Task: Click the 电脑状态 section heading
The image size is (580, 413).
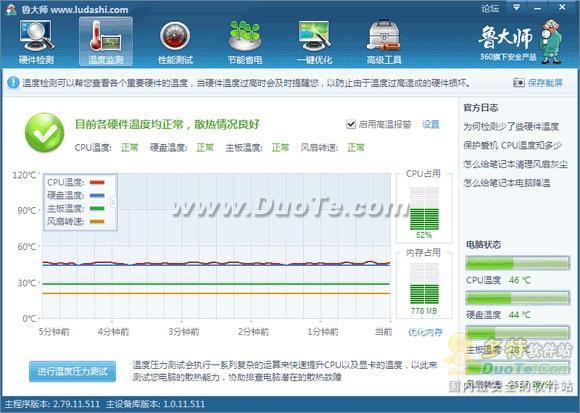Action: [x=483, y=244]
